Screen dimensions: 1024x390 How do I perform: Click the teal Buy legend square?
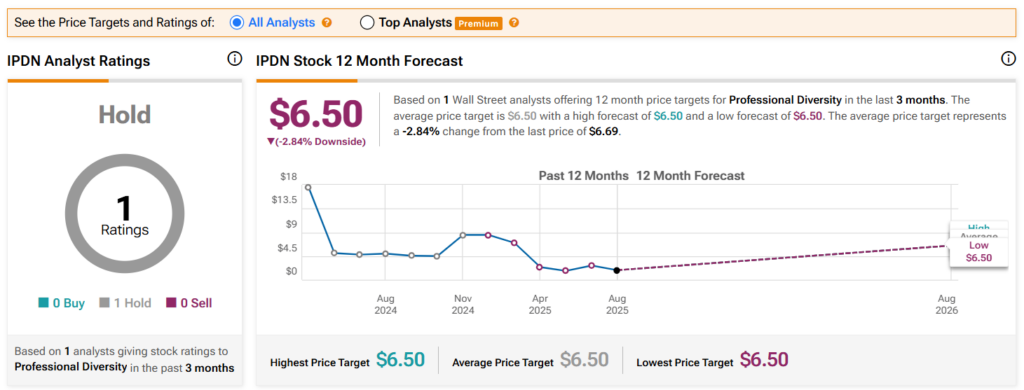pos(44,303)
